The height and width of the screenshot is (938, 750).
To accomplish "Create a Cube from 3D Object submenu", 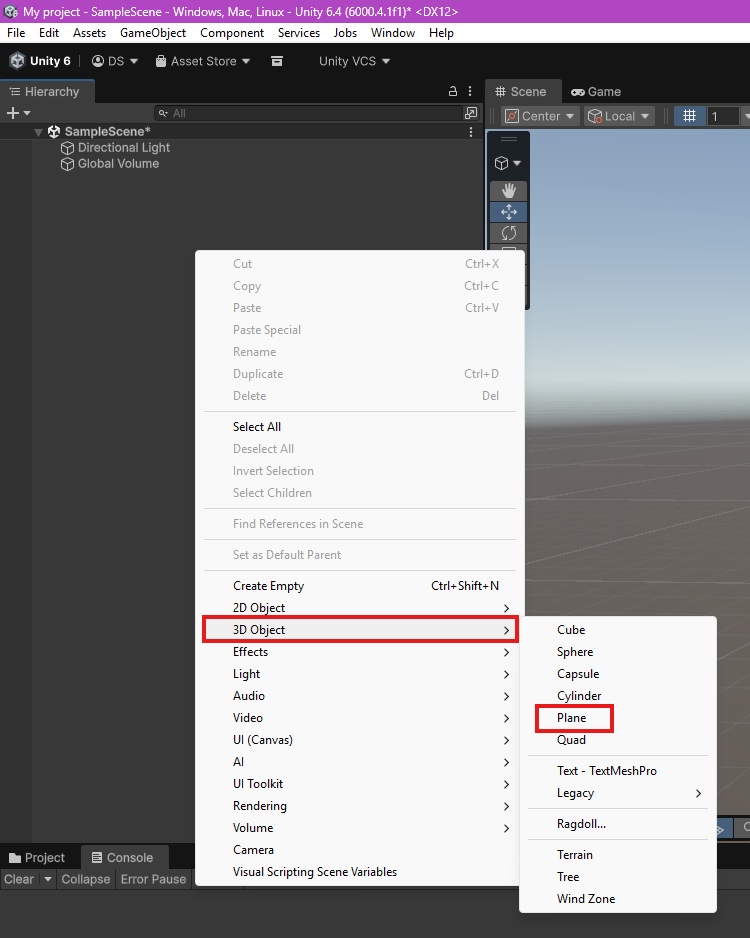I will pos(618,630).
